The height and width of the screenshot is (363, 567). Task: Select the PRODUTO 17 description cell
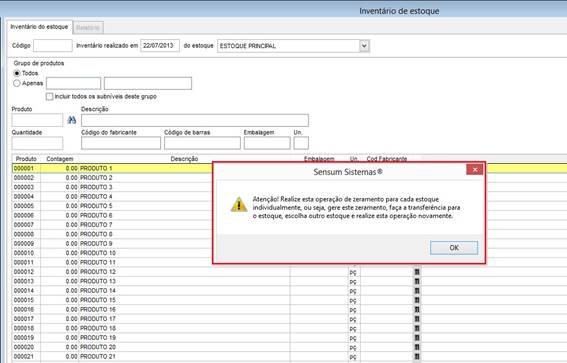pyautogui.click(x=184, y=319)
